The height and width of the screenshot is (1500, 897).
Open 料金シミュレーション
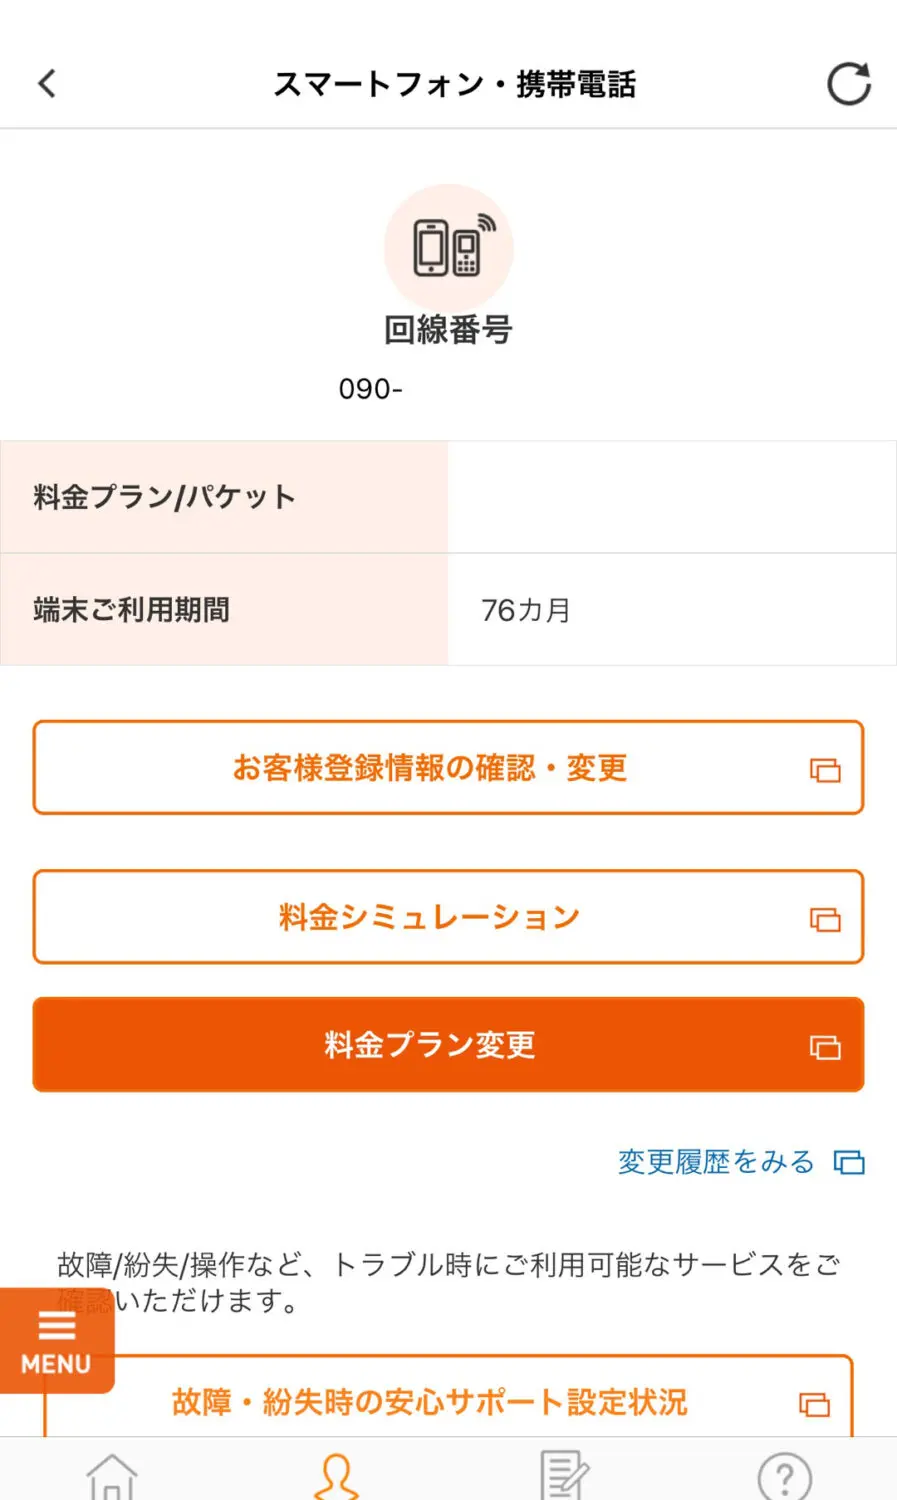[x=430, y=917]
